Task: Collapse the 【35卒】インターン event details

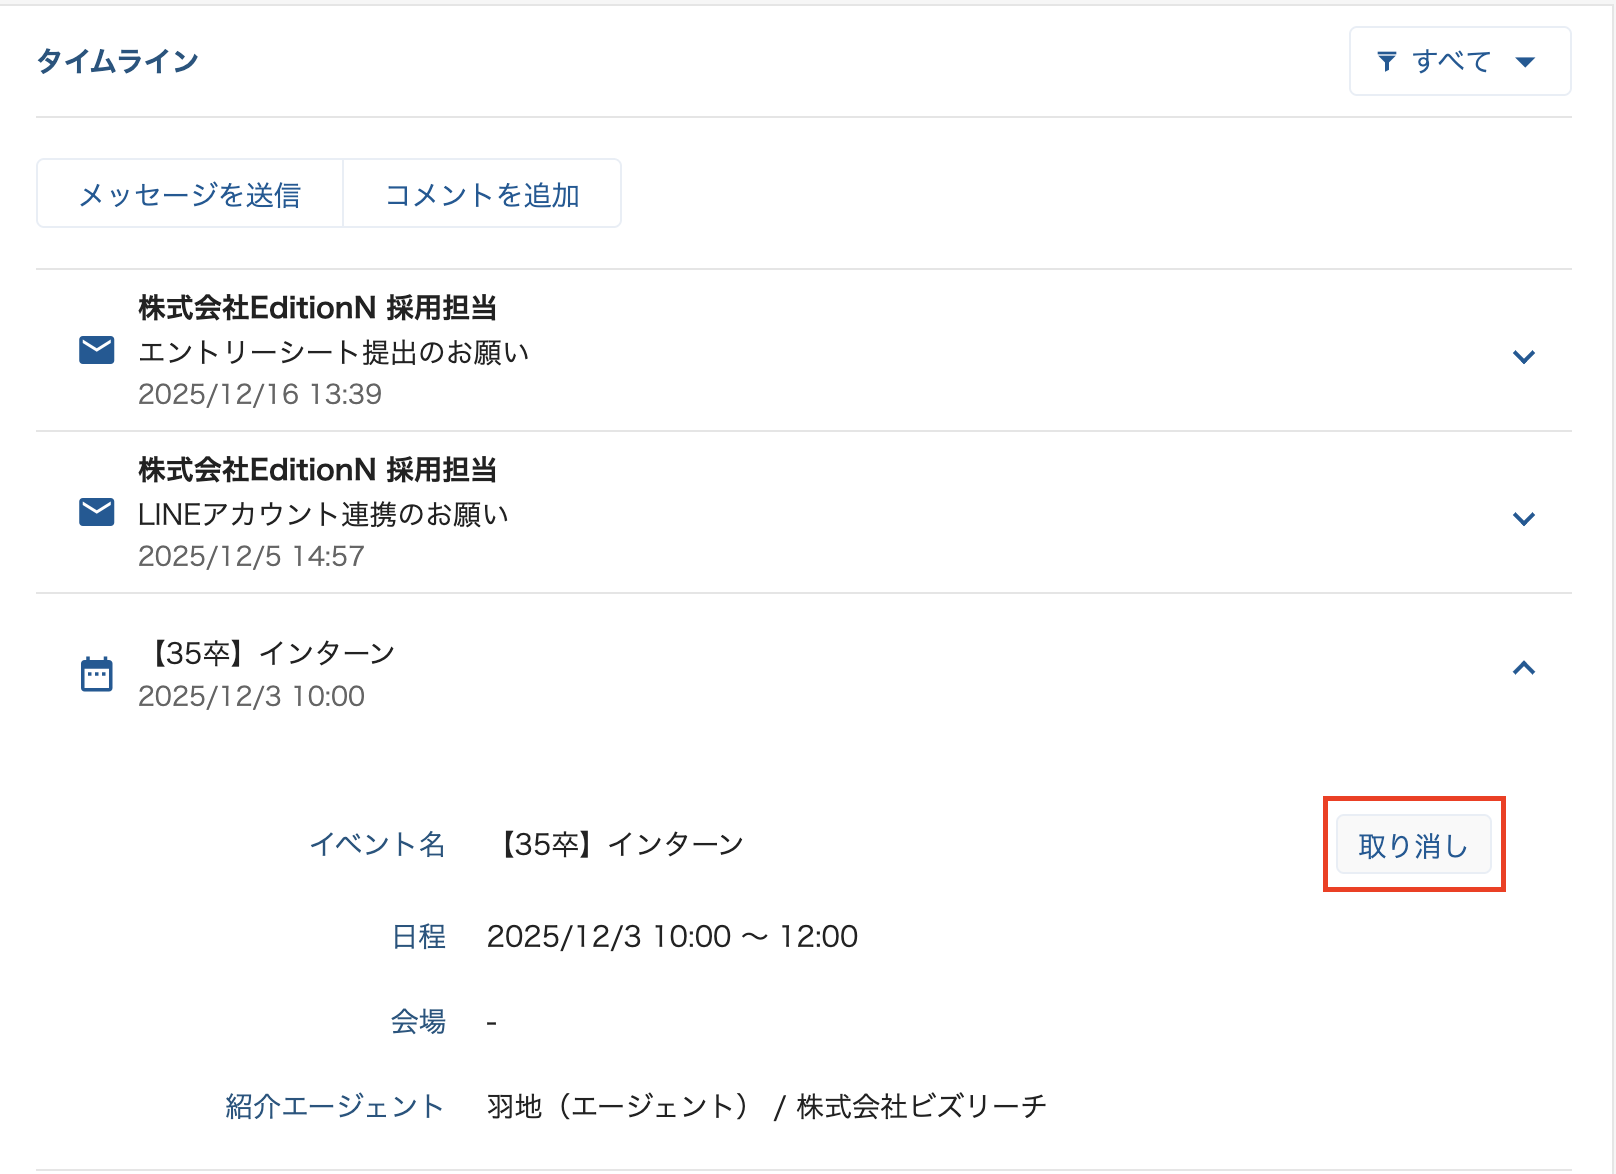Action: [1523, 668]
